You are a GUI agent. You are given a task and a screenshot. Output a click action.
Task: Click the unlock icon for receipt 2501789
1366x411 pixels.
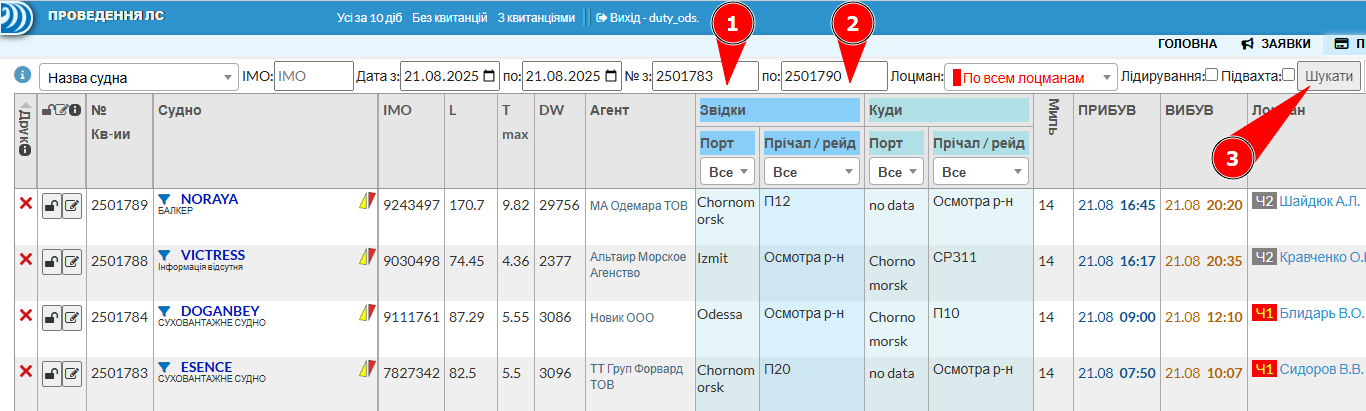pos(50,207)
